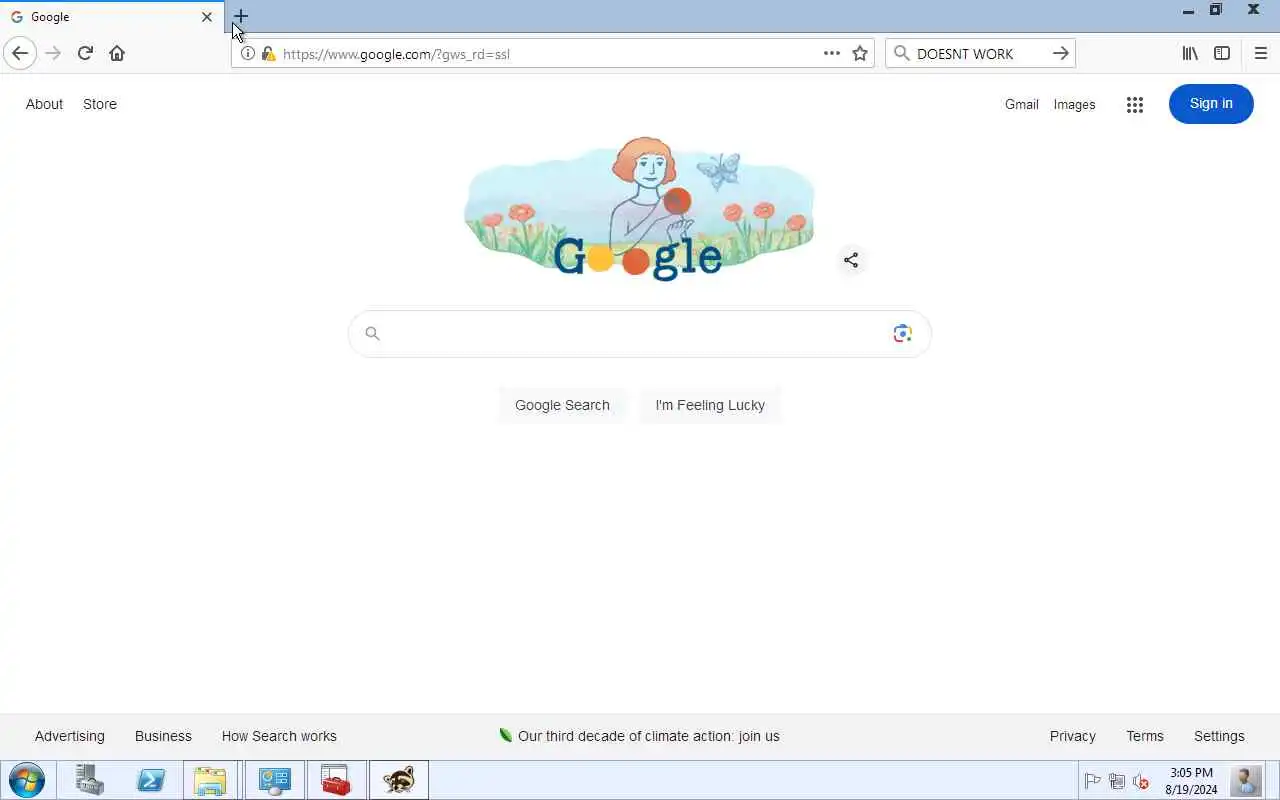Show site information icon in address bar

click(x=248, y=53)
